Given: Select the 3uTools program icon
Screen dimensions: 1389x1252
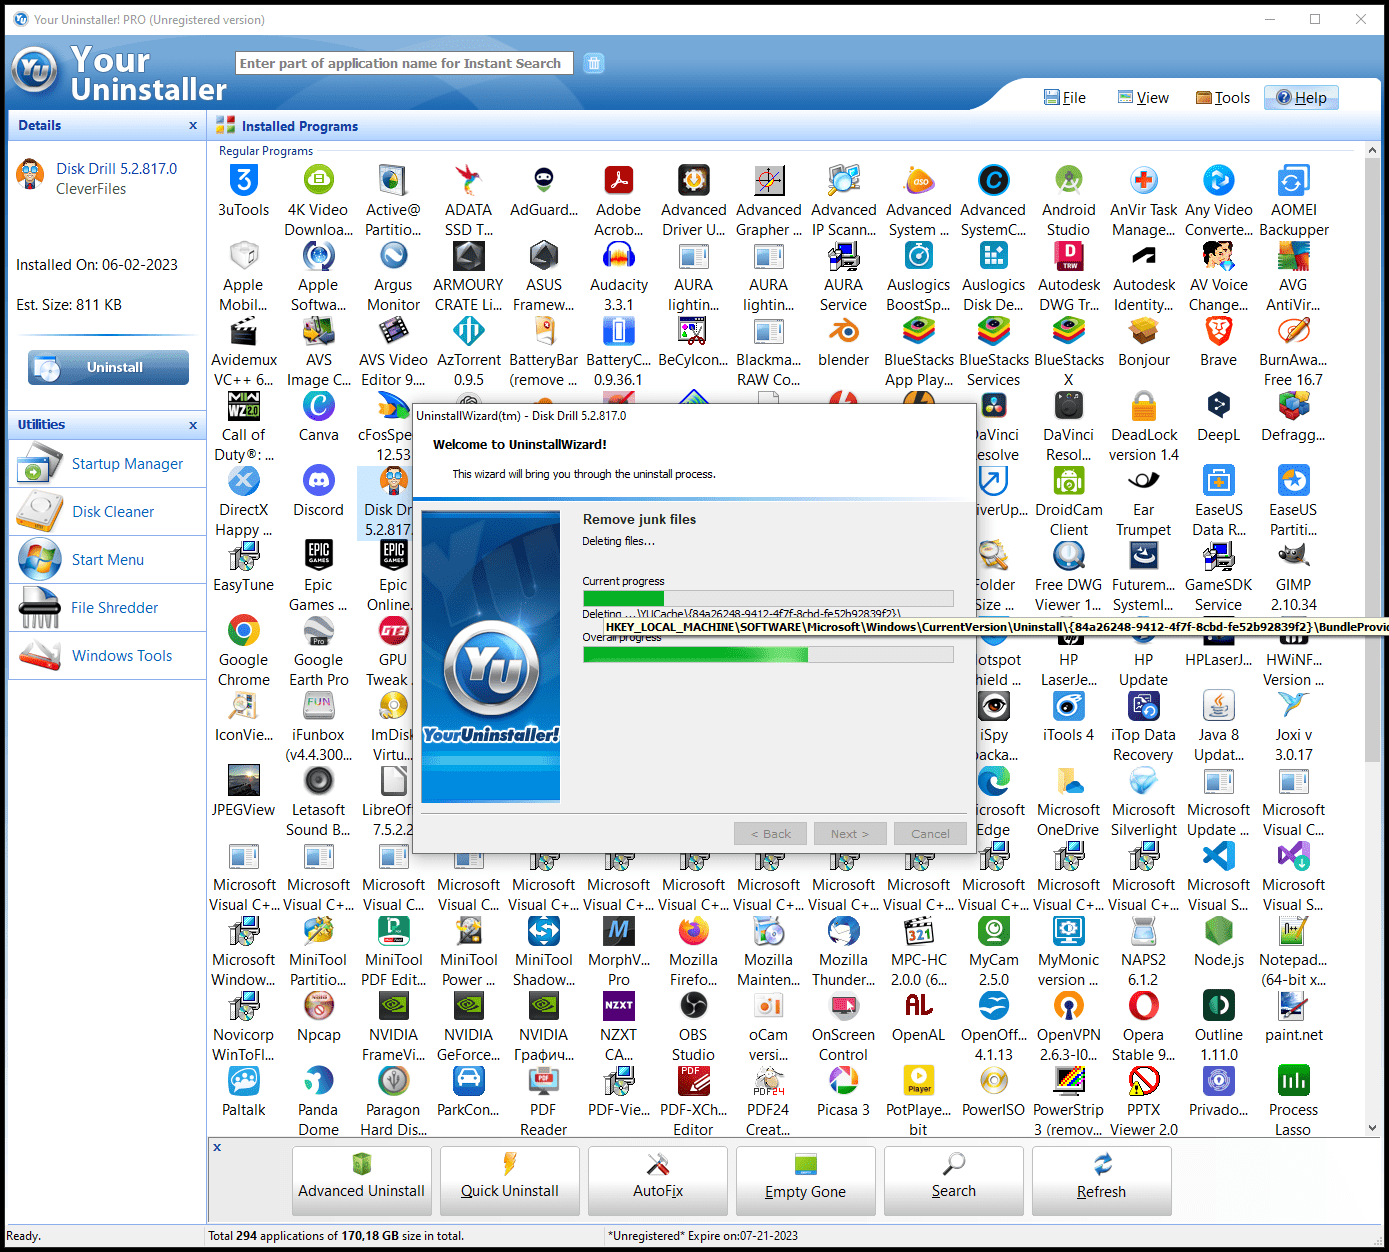Looking at the screenshot, I should [x=243, y=180].
